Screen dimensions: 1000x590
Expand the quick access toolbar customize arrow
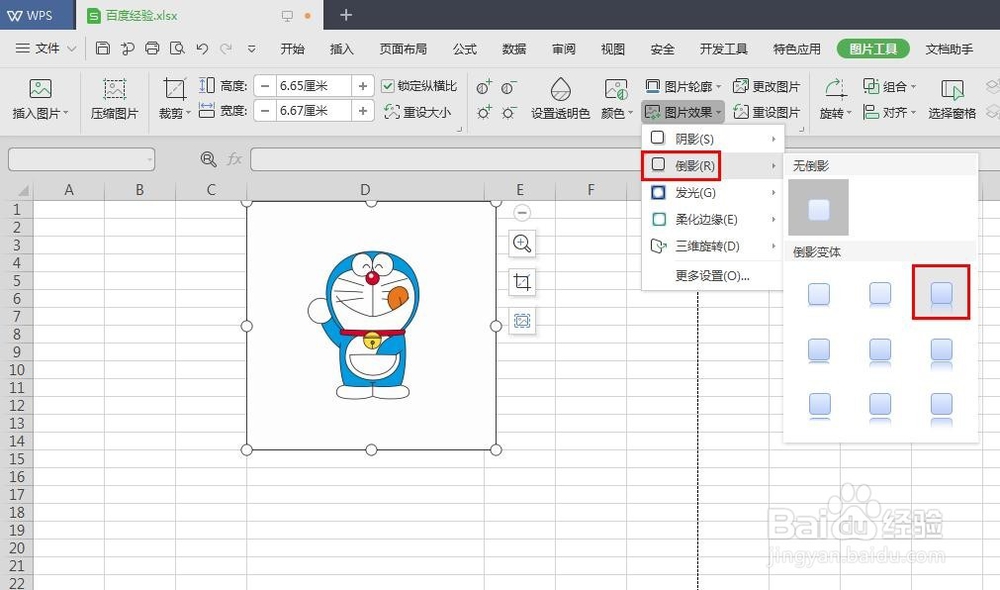pos(252,48)
